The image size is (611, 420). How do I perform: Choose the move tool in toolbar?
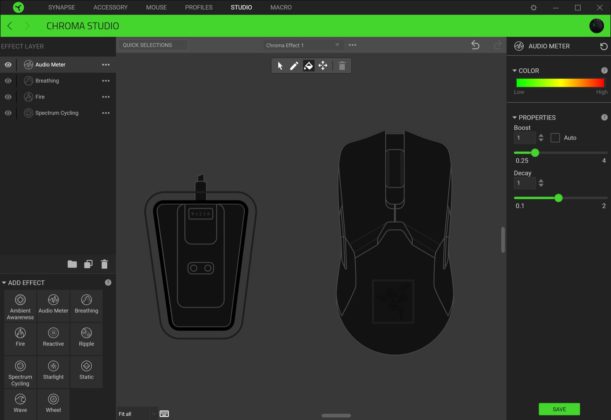pos(323,65)
